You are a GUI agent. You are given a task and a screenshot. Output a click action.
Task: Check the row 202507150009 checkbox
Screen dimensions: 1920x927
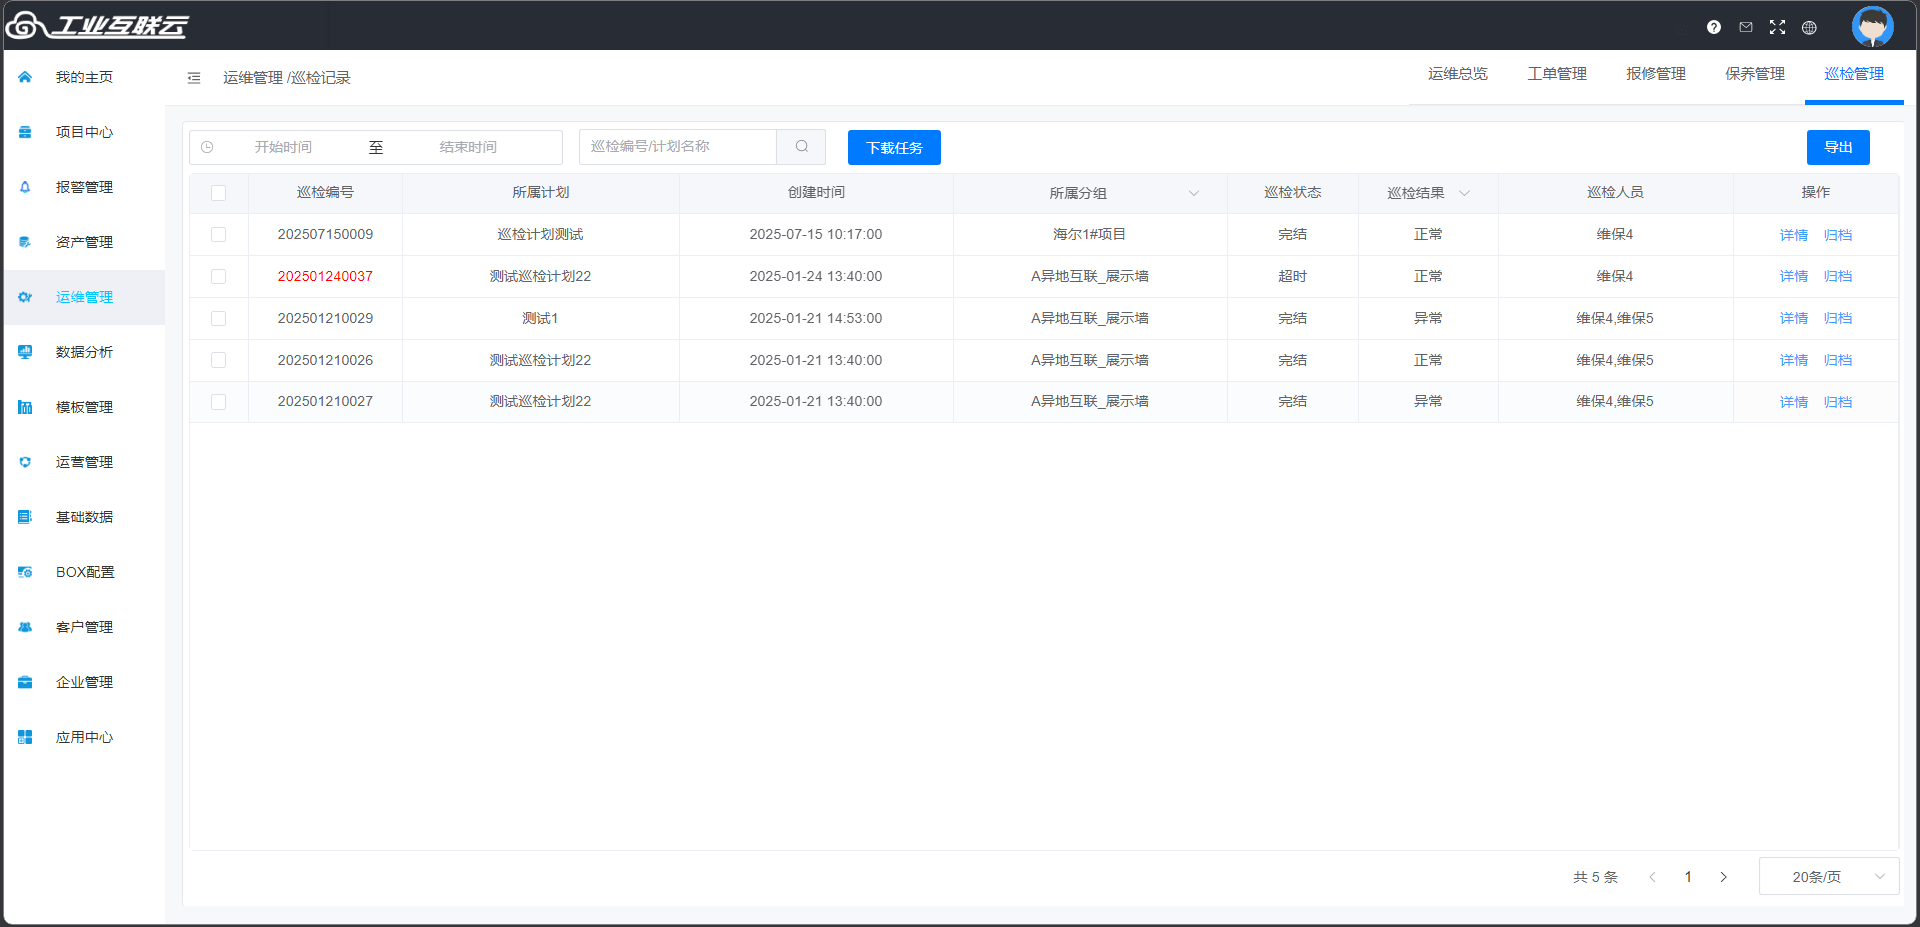click(219, 234)
